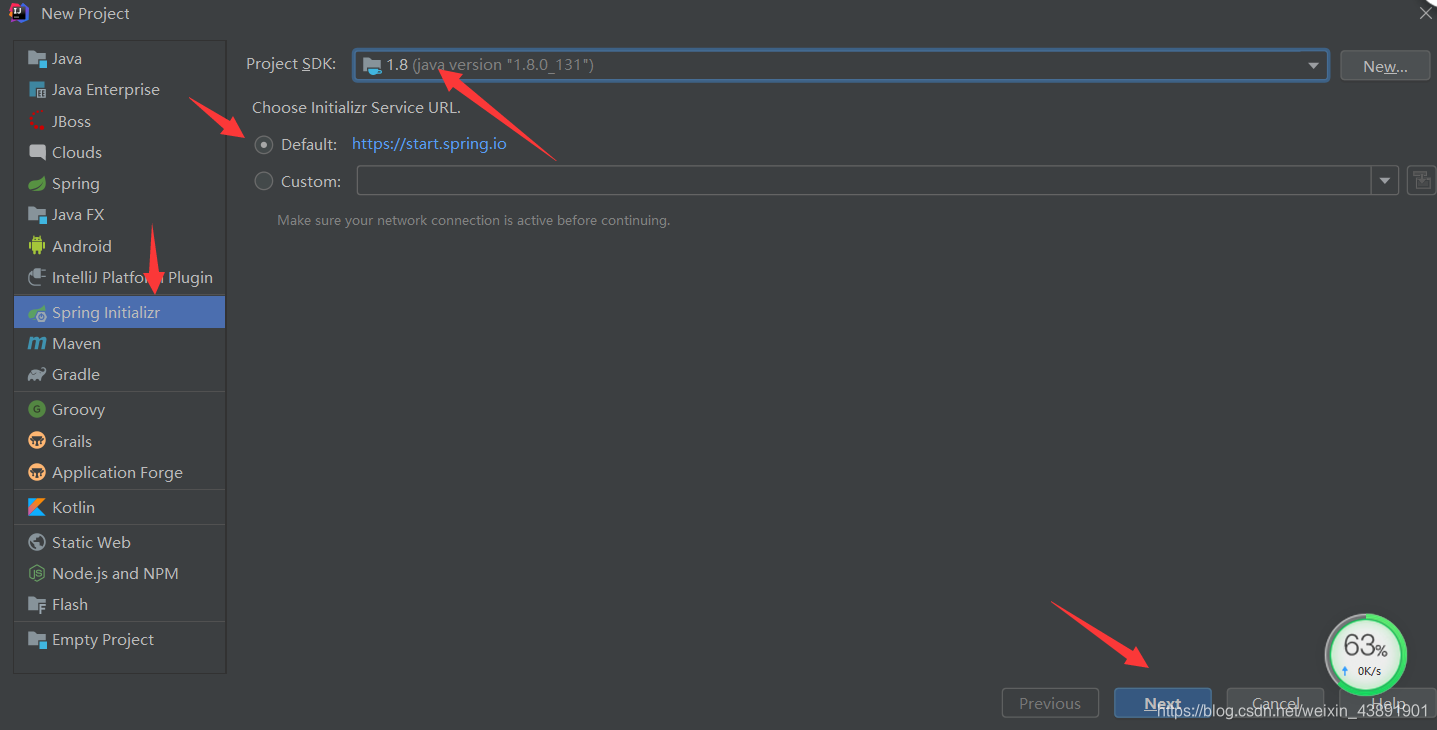Click the Grails icon
The height and width of the screenshot is (730, 1437).
(37, 441)
